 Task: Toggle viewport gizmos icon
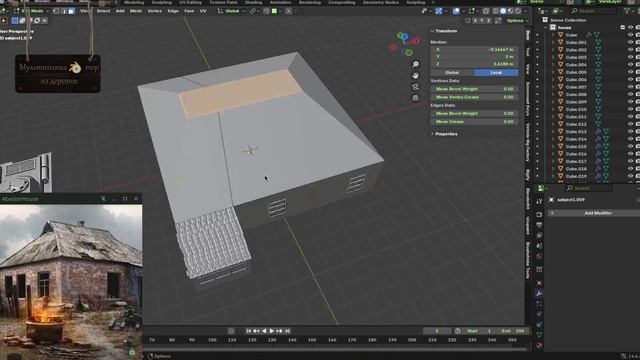pos(438,11)
